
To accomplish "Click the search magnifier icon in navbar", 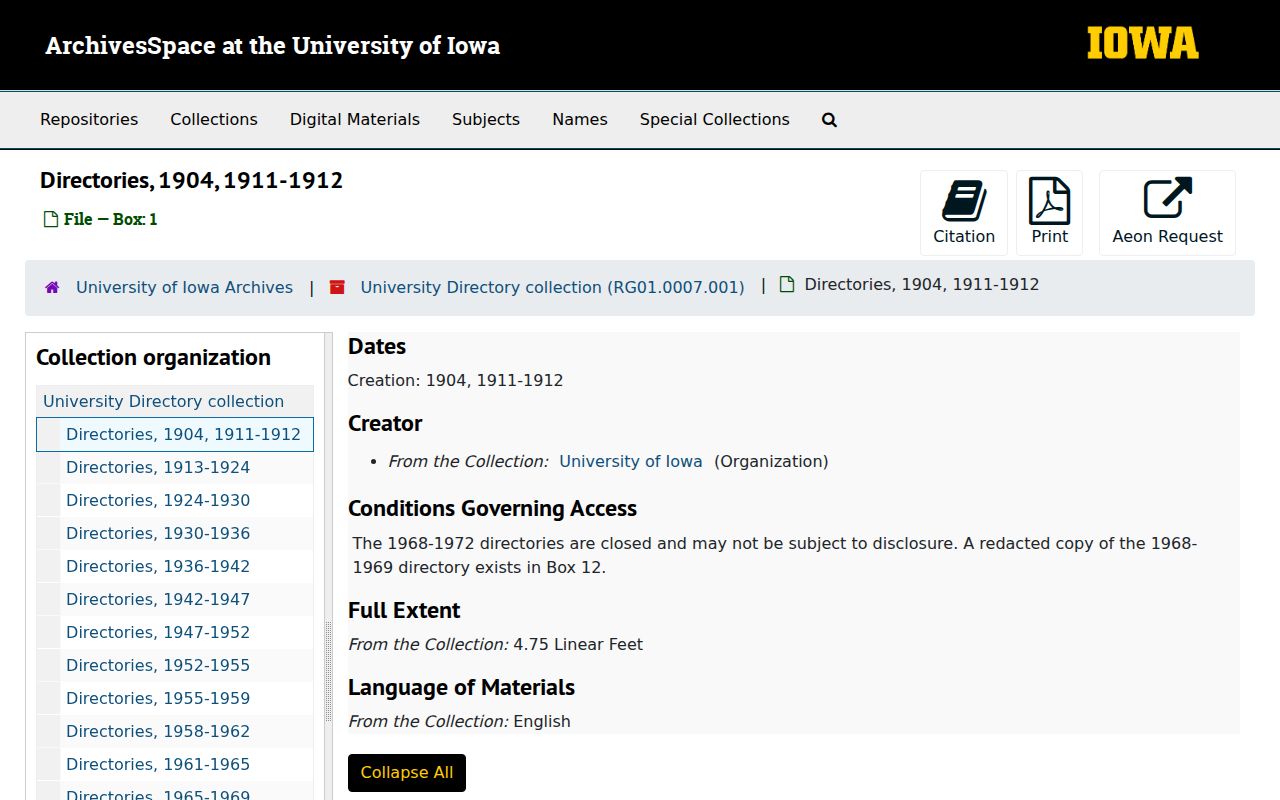I will pos(829,120).
